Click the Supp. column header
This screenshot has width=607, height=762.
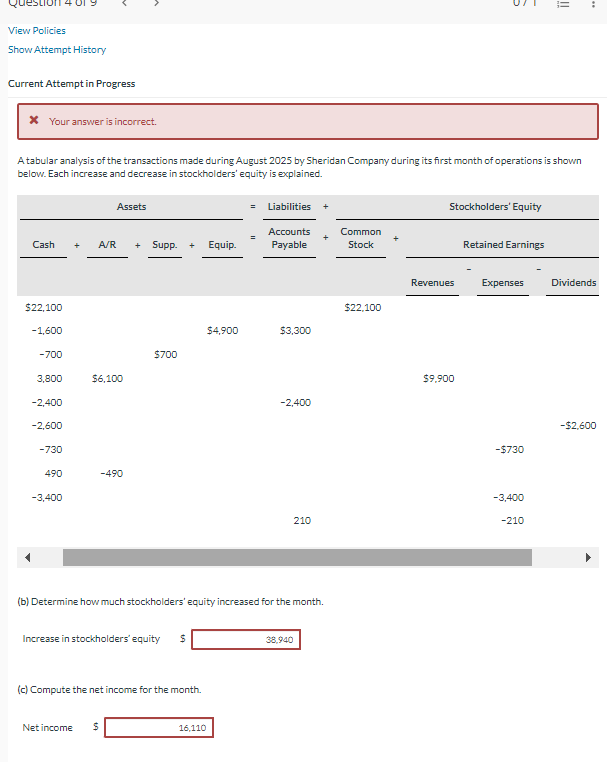click(165, 244)
